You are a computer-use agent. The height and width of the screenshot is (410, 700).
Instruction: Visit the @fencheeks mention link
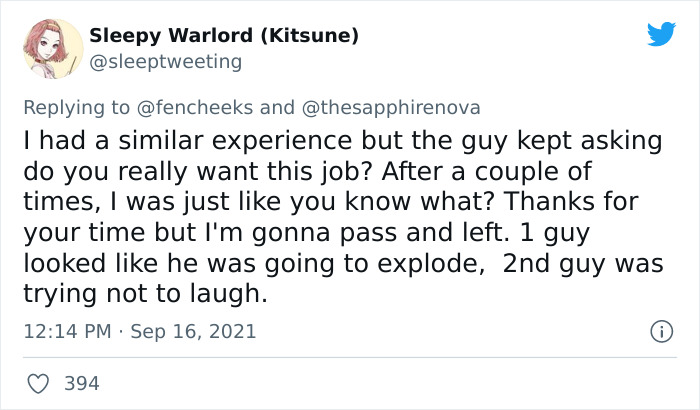coord(195,108)
